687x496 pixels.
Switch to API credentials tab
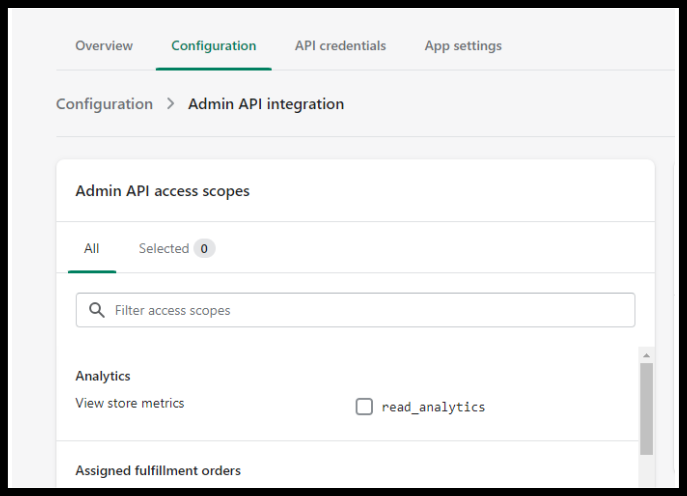tap(340, 46)
